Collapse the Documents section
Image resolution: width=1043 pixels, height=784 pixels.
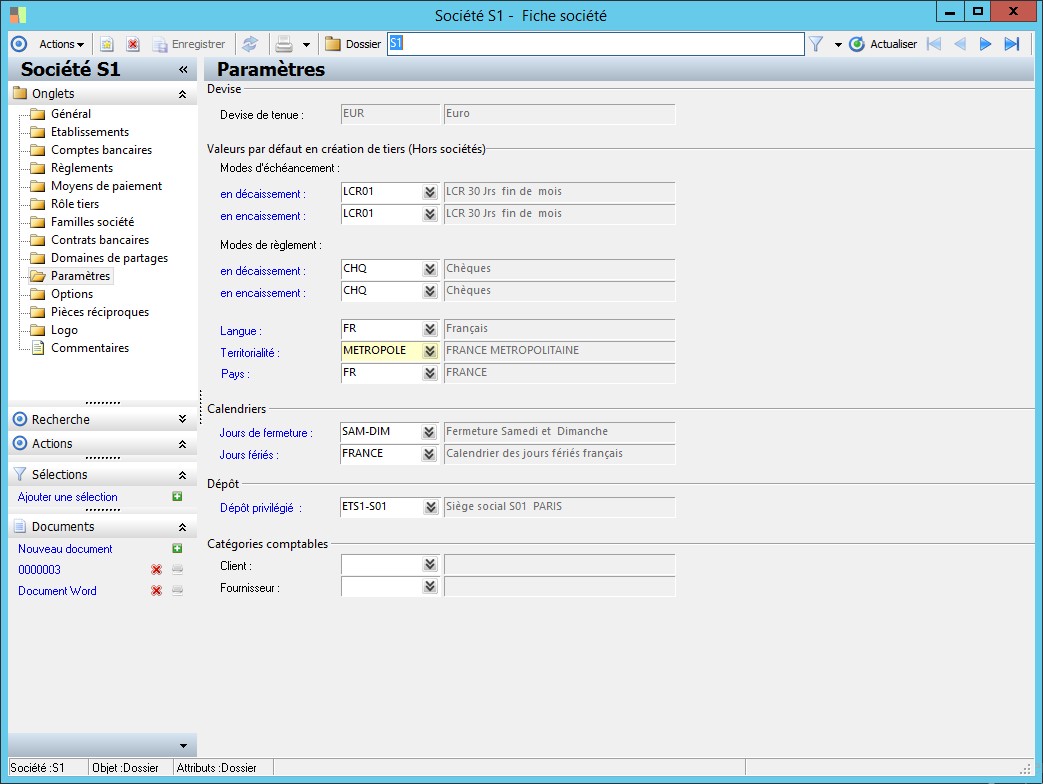click(182, 527)
